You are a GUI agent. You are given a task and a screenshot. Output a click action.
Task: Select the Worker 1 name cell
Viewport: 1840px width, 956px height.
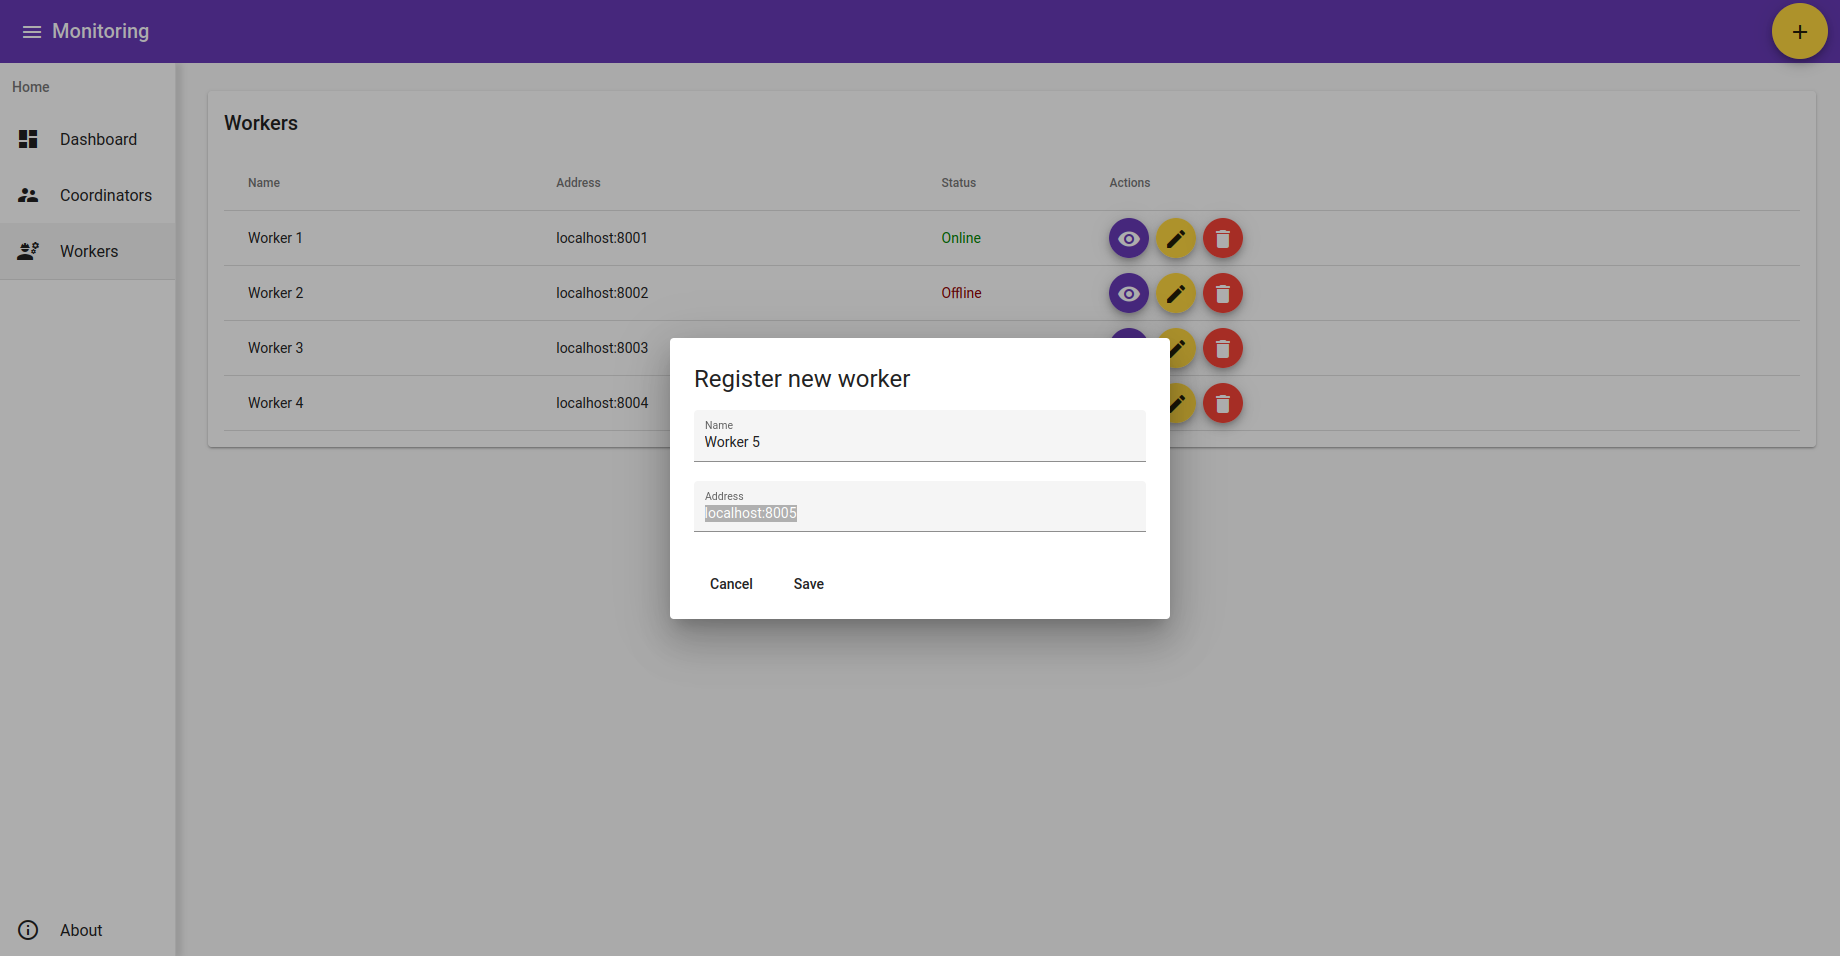pos(275,238)
